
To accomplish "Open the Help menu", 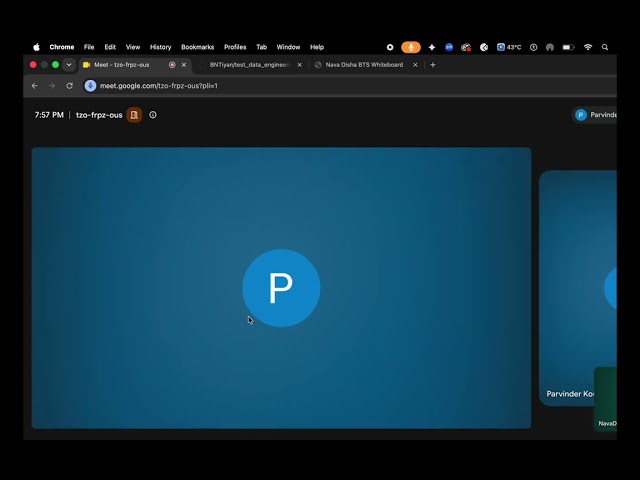I will click(x=317, y=47).
